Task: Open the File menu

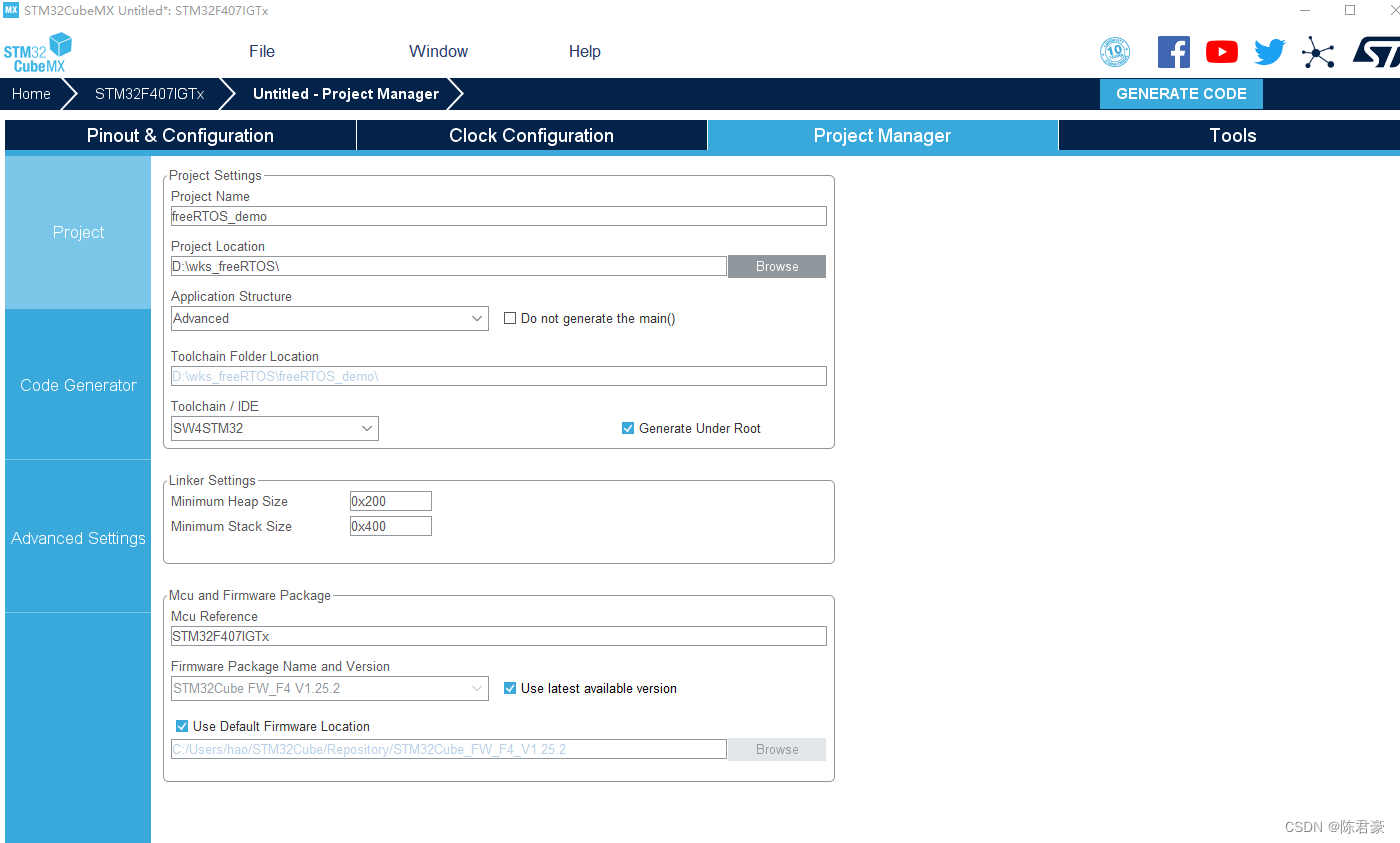Action: 262,52
